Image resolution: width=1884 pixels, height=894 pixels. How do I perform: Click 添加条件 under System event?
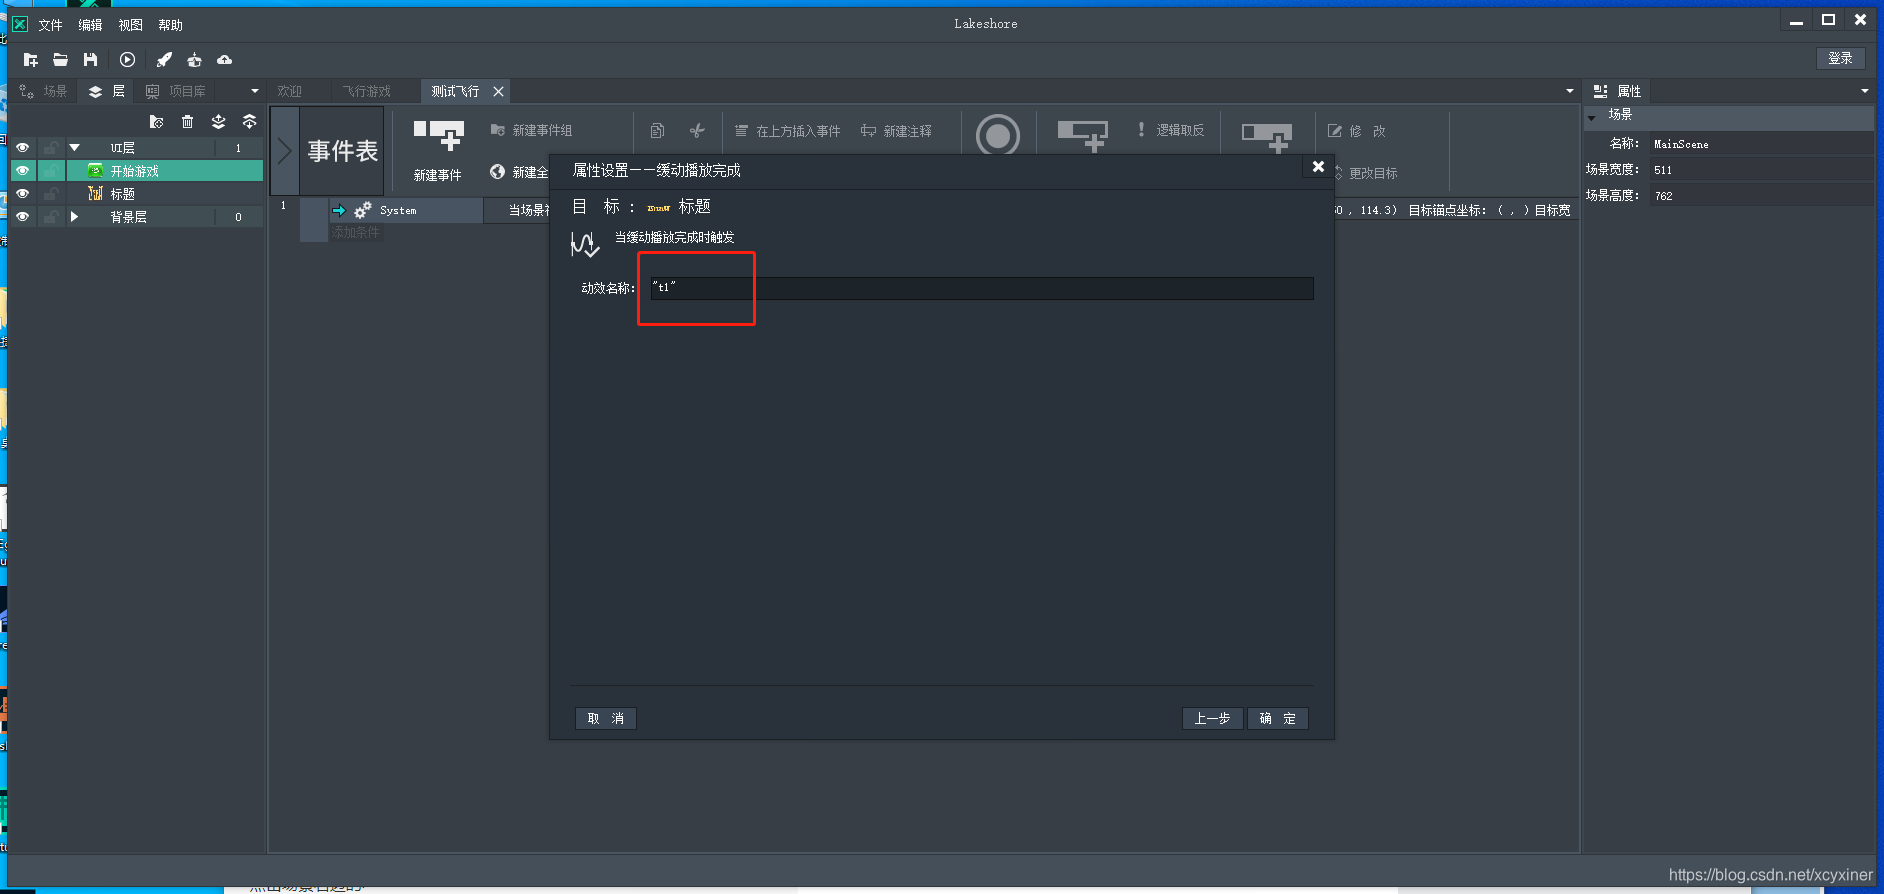pyautogui.click(x=355, y=232)
